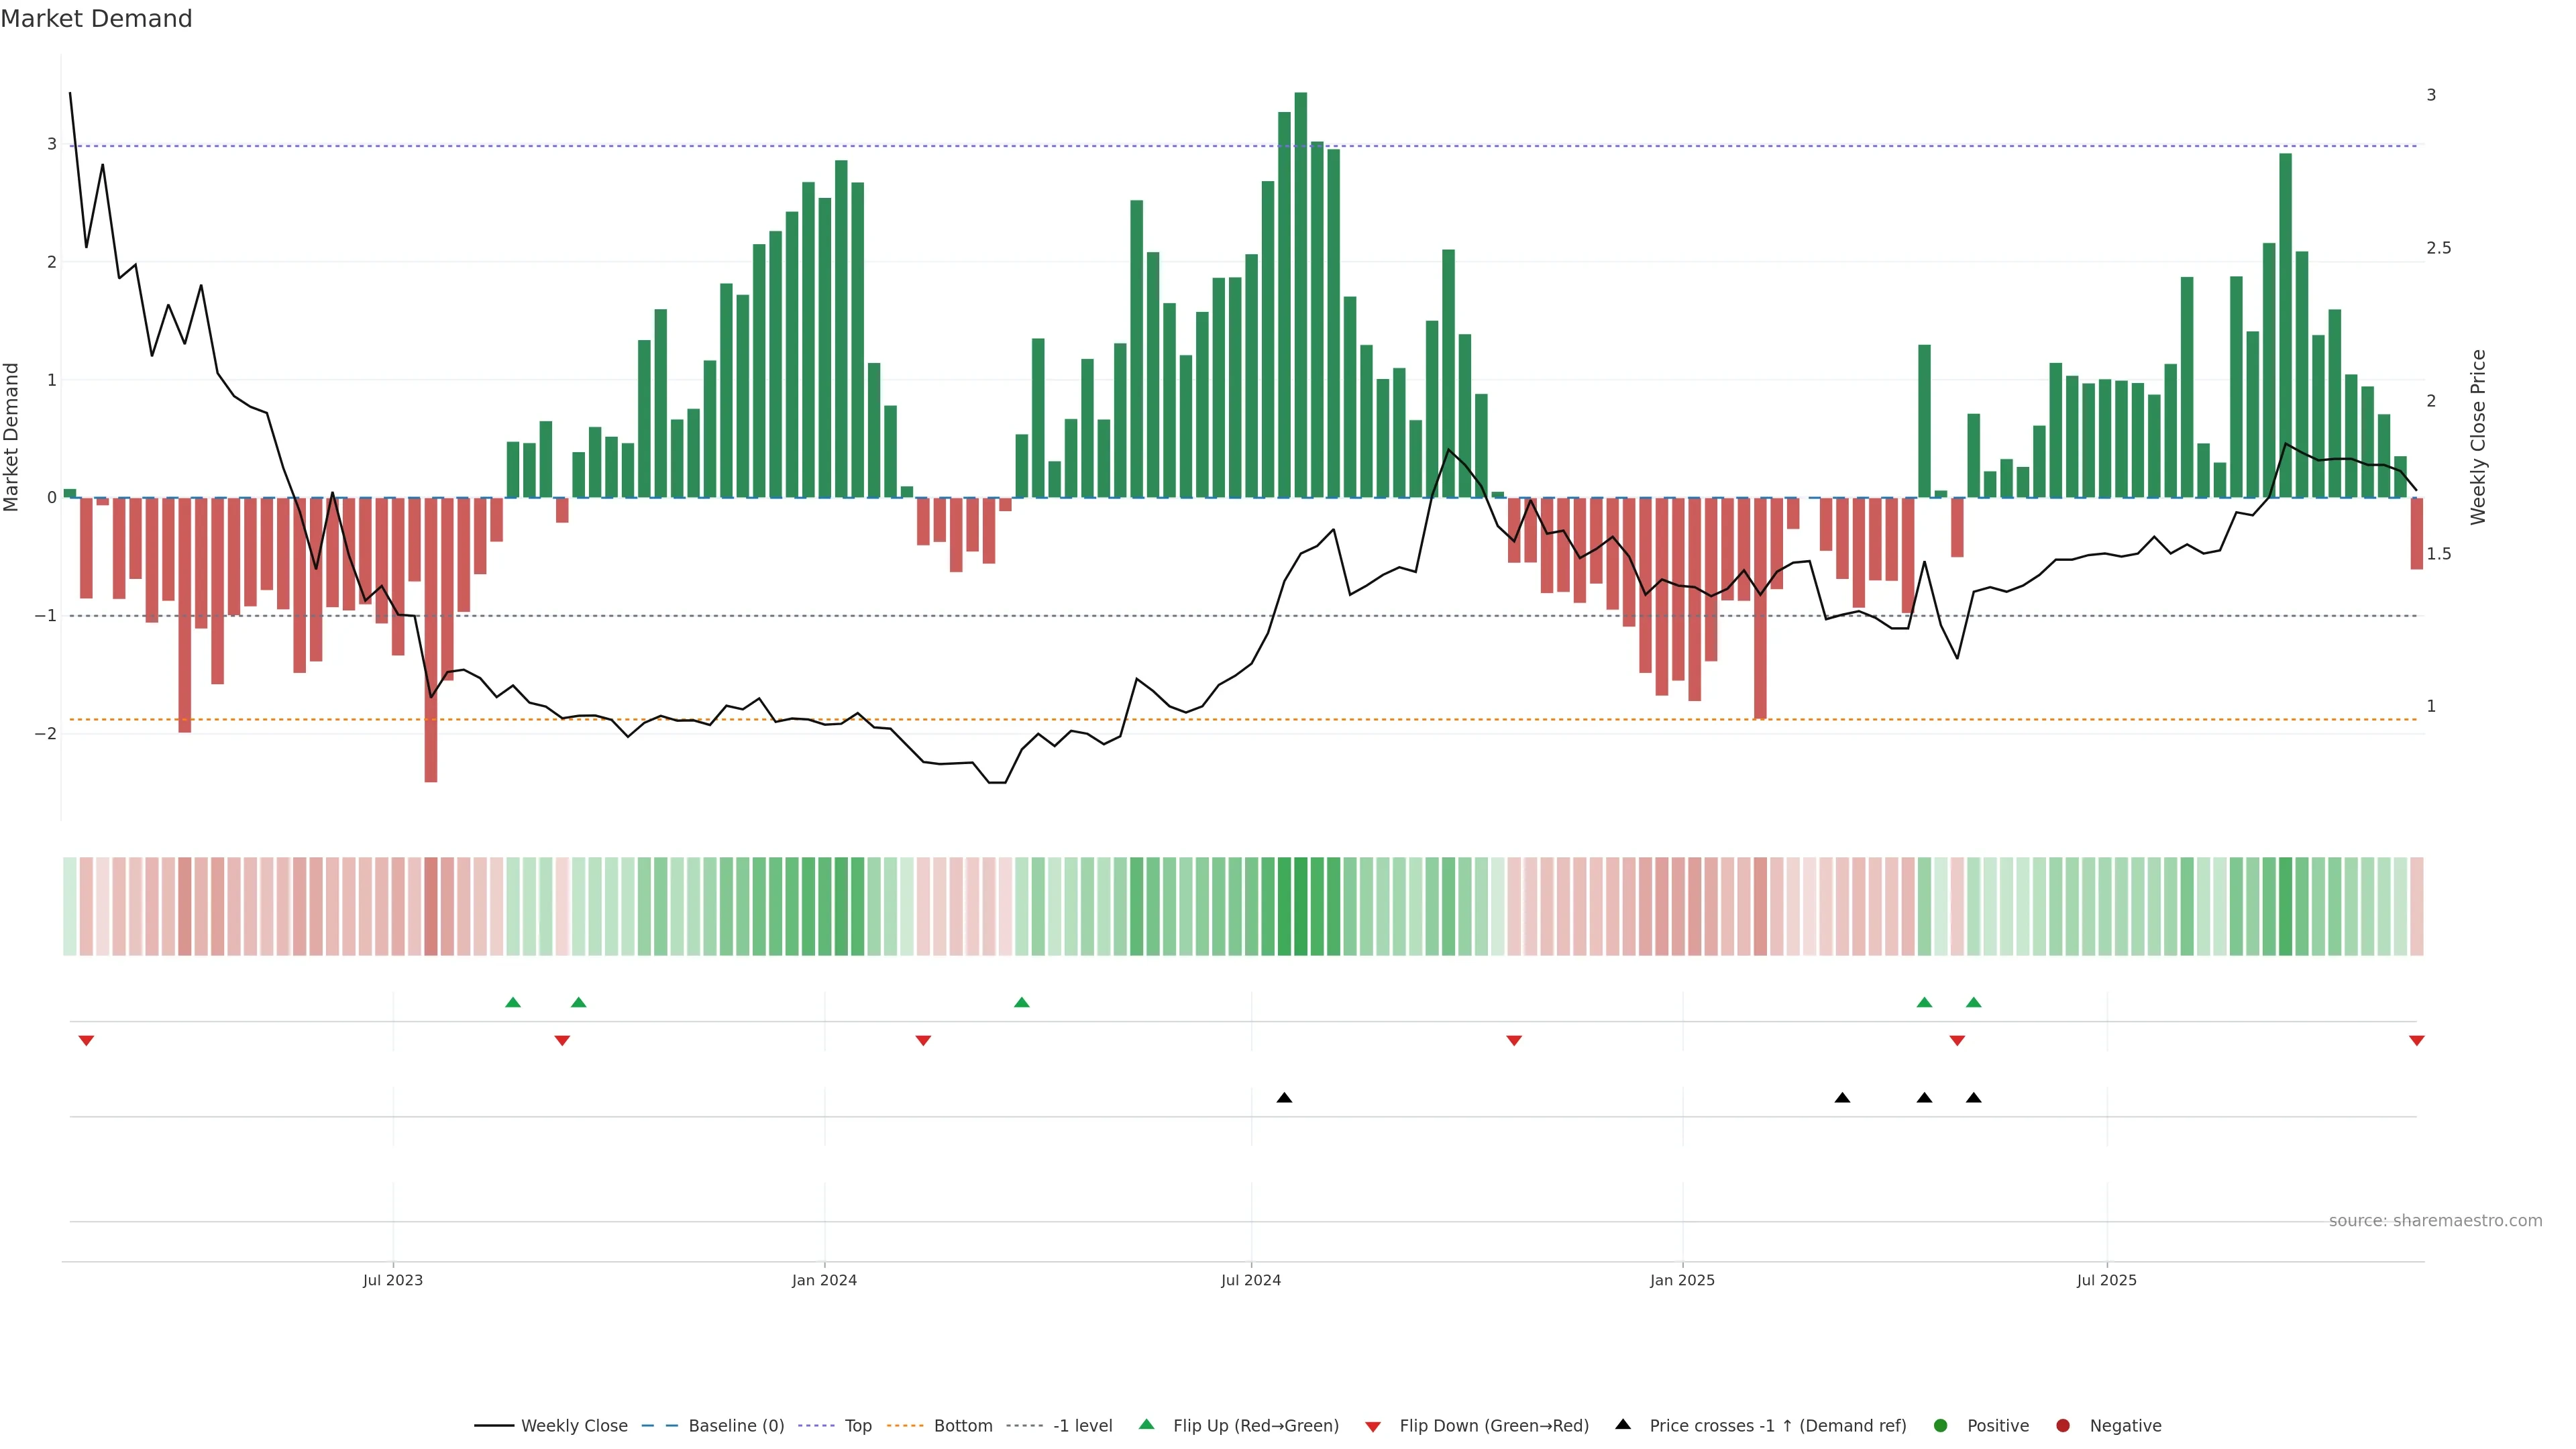Viewport: 2576px width, 1449px height.
Task: Click the black price-cross marker near Jul 2024
Action: [x=1284, y=1098]
